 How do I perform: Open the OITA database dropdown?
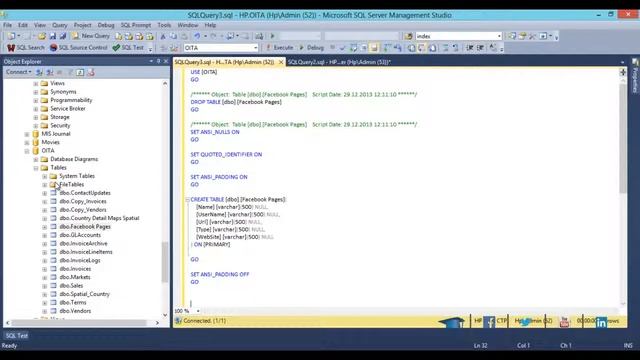[x=256, y=48]
